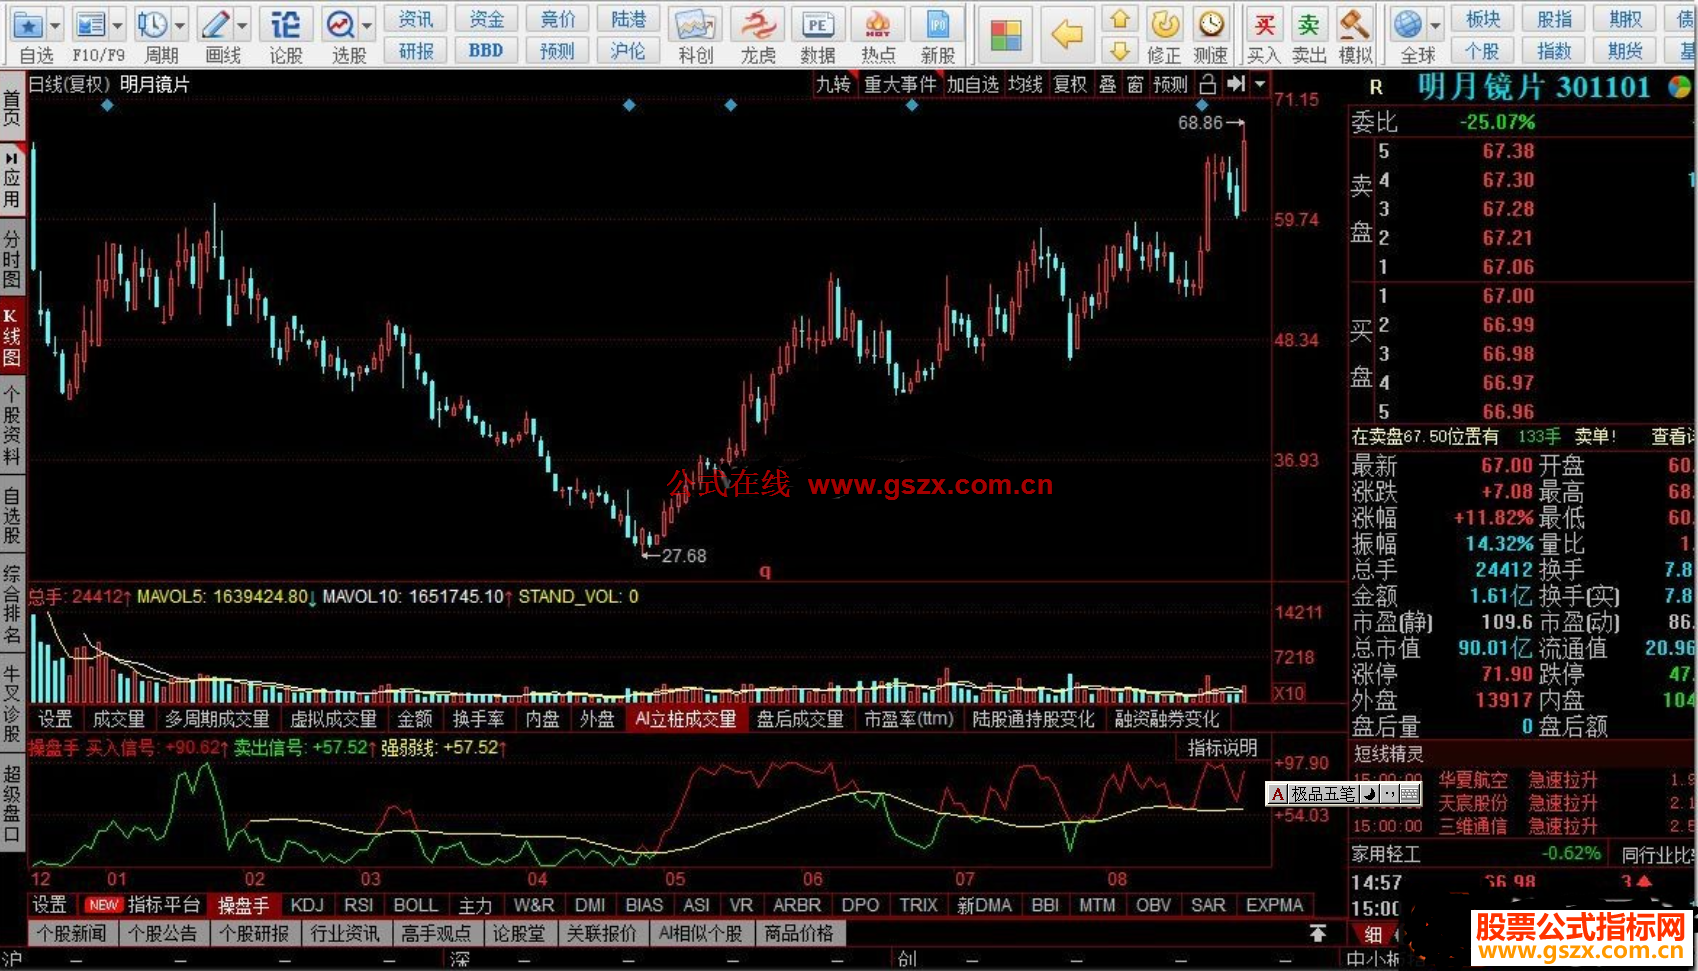Viewport: 1698px width, 971px height.
Task: Toggle the 九转 indicator
Action: click(x=833, y=85)
